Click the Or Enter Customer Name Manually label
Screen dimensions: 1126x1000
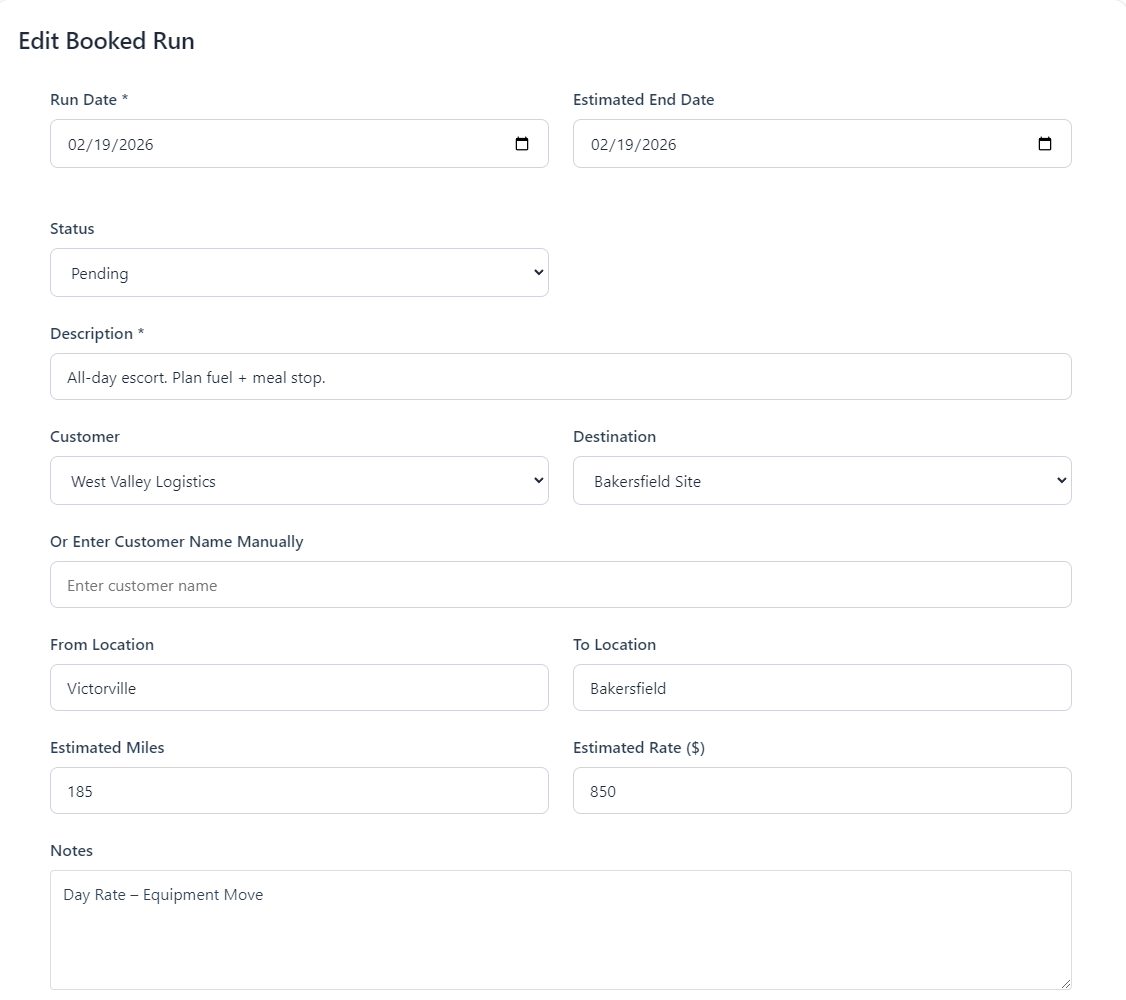point(177,541)
